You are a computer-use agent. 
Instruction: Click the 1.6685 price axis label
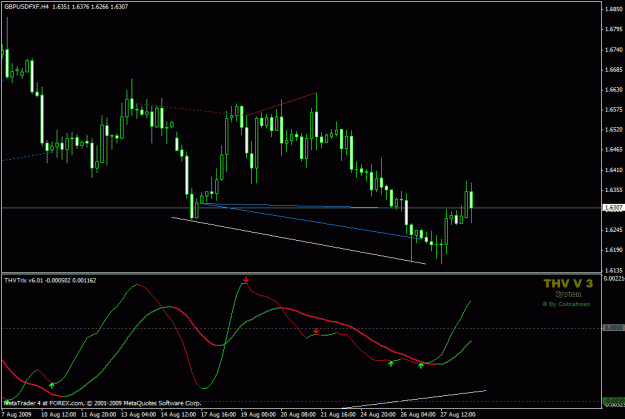[613, 69]
